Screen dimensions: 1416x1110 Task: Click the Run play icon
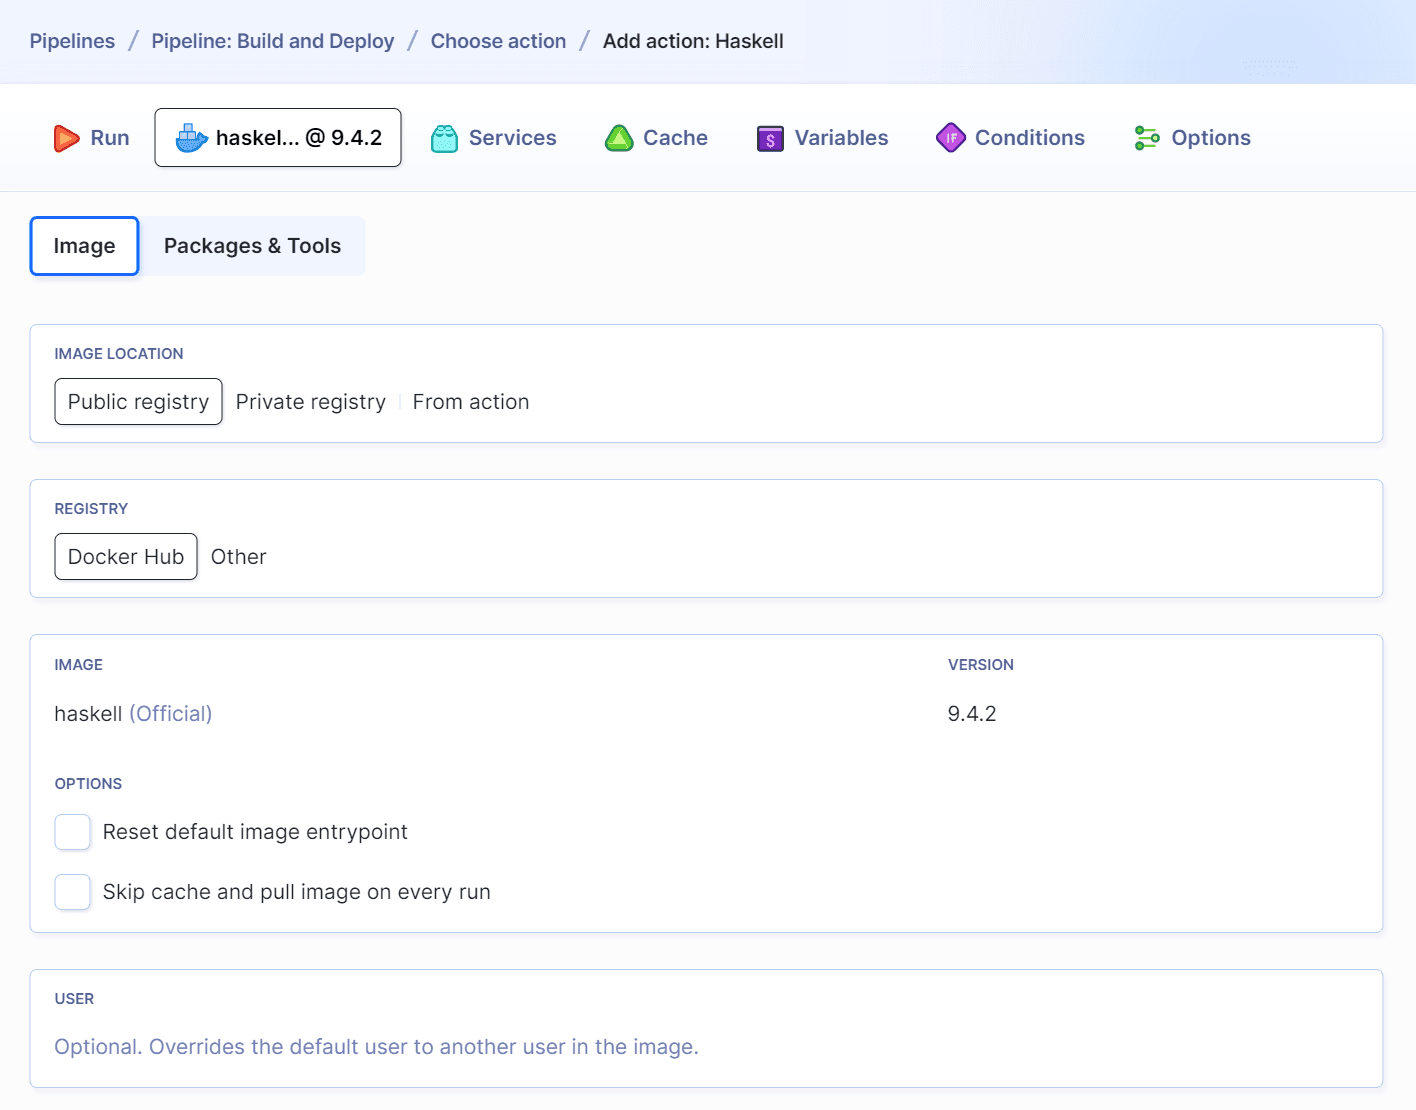pyautogui.click(x=66, y=138)
